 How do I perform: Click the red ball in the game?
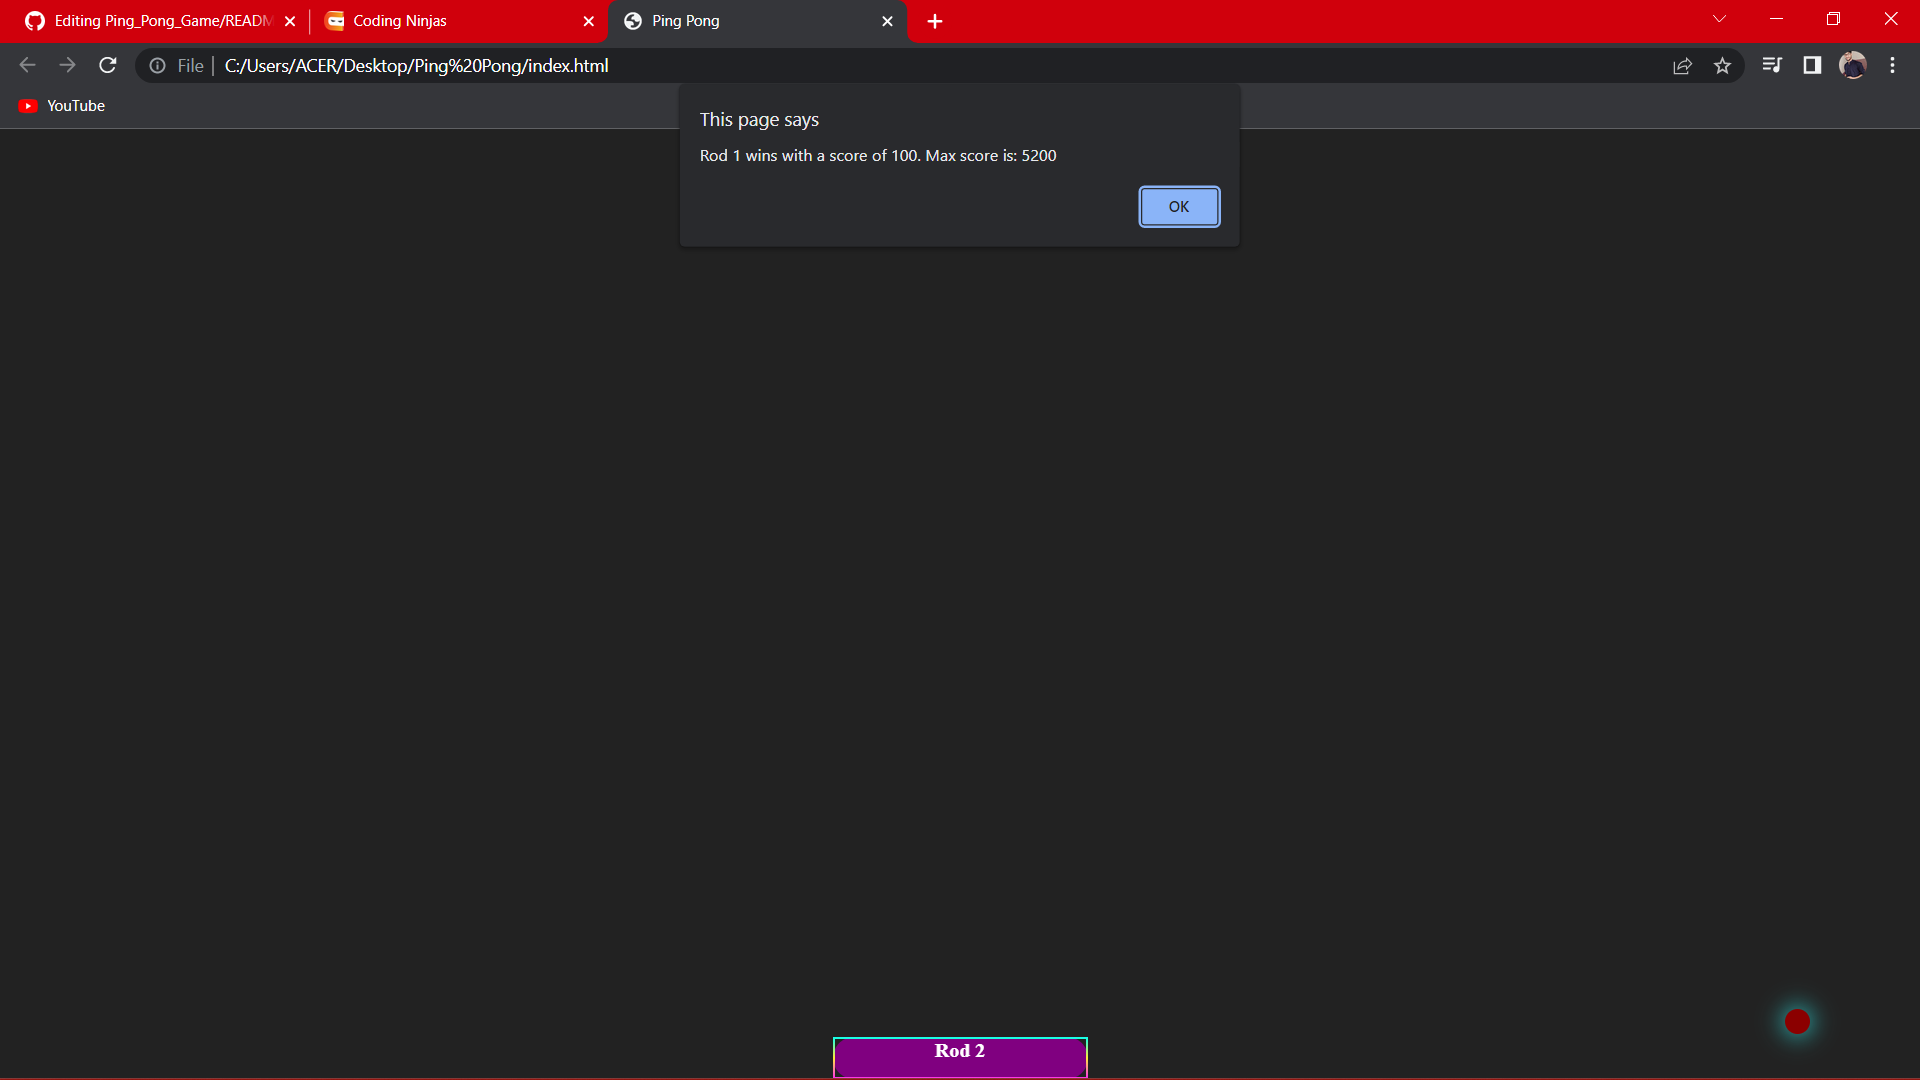(1797, 1021)
